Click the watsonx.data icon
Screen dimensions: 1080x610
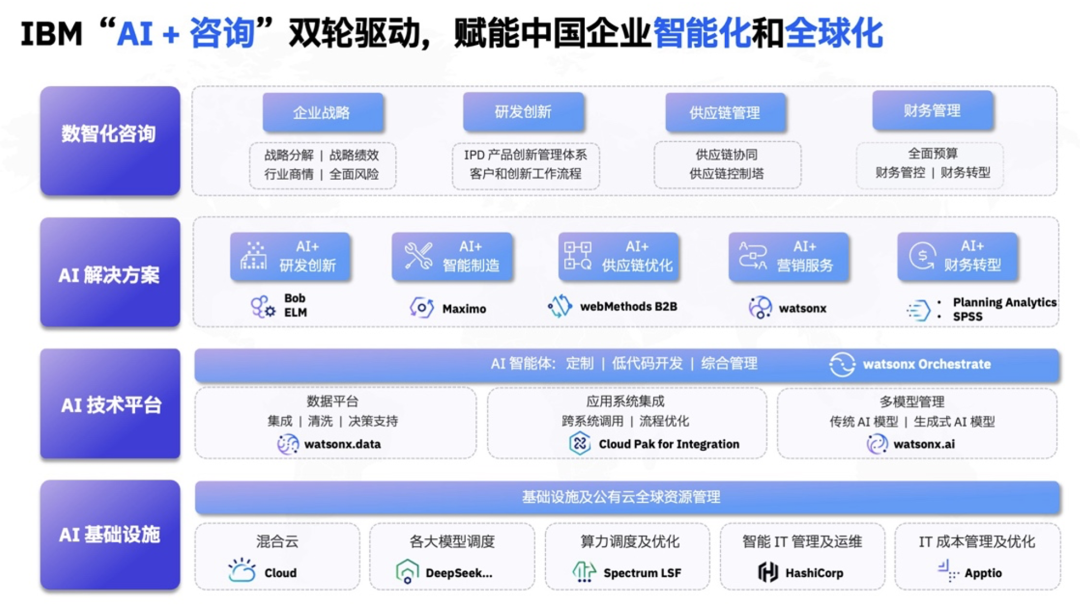pos(288,444)
